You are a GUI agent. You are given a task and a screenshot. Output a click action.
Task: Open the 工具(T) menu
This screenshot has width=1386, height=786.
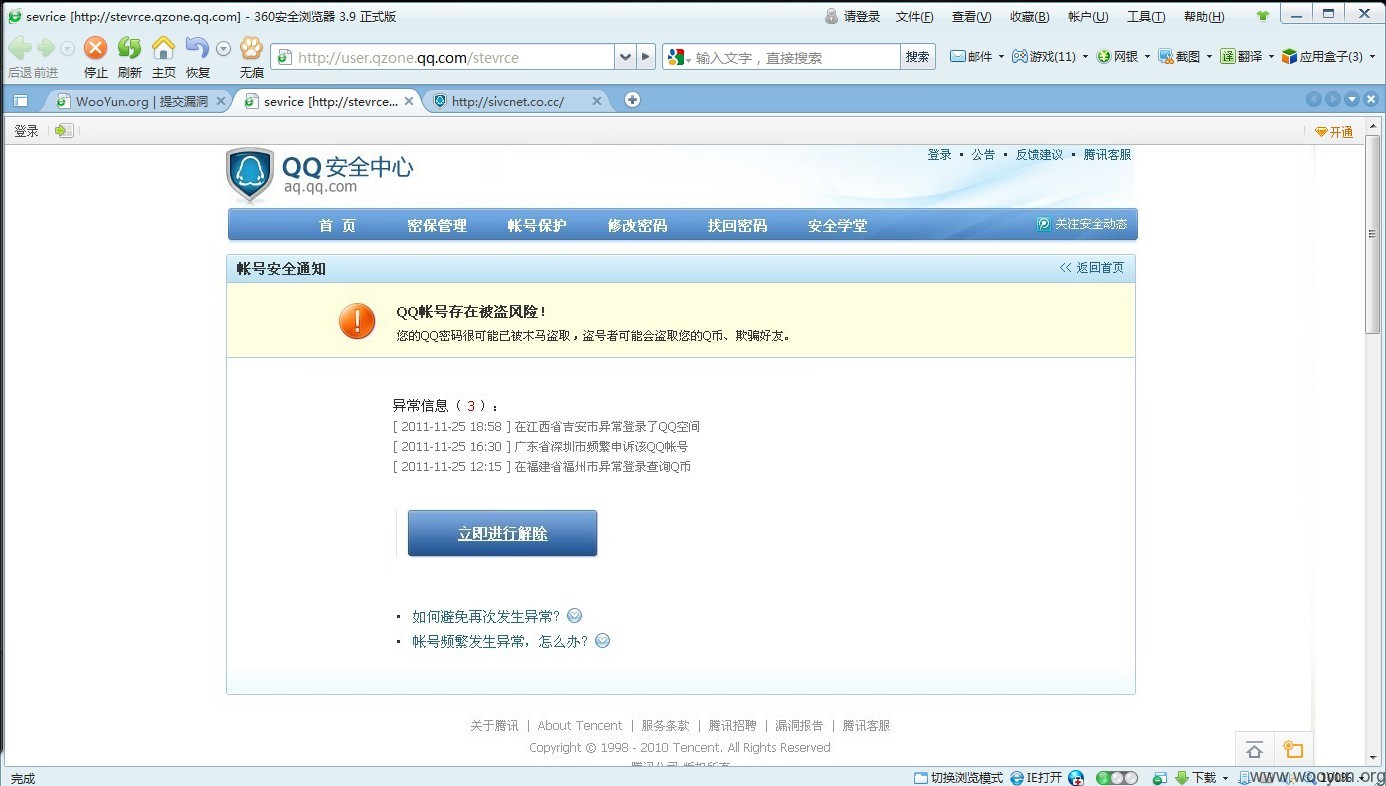[1146, 16]
